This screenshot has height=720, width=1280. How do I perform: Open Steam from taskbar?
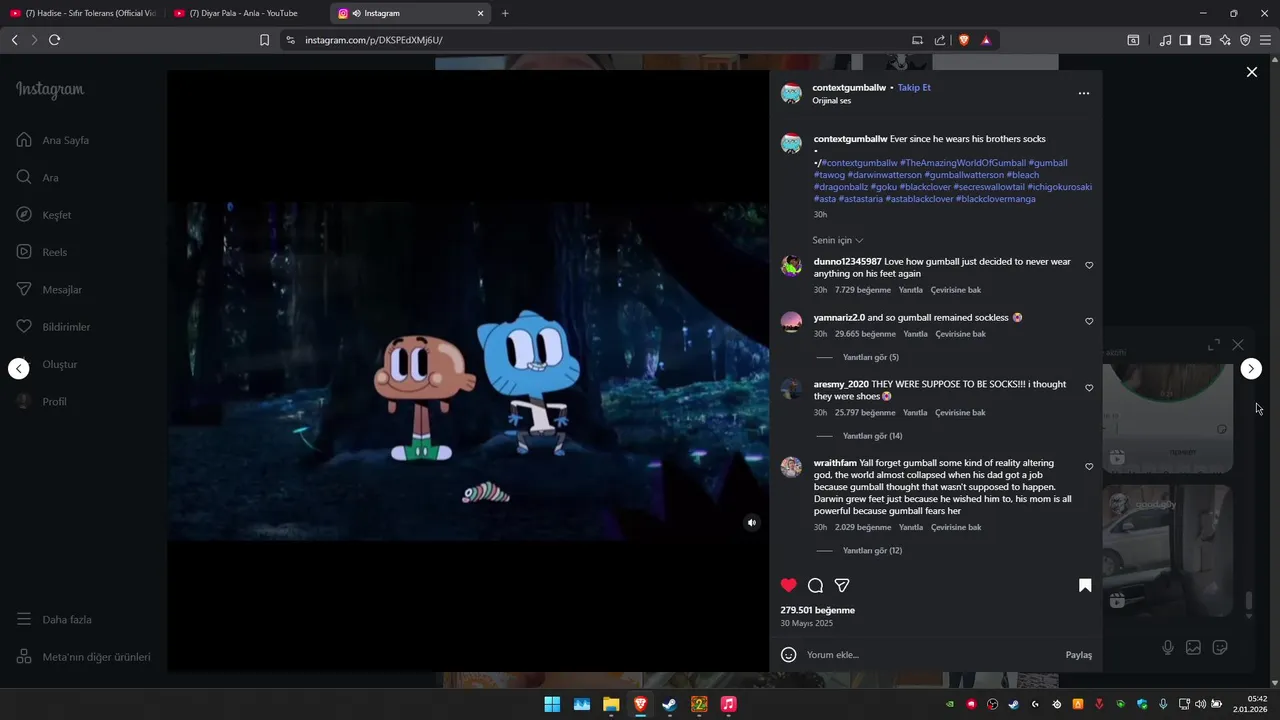(x=669, y=704)
